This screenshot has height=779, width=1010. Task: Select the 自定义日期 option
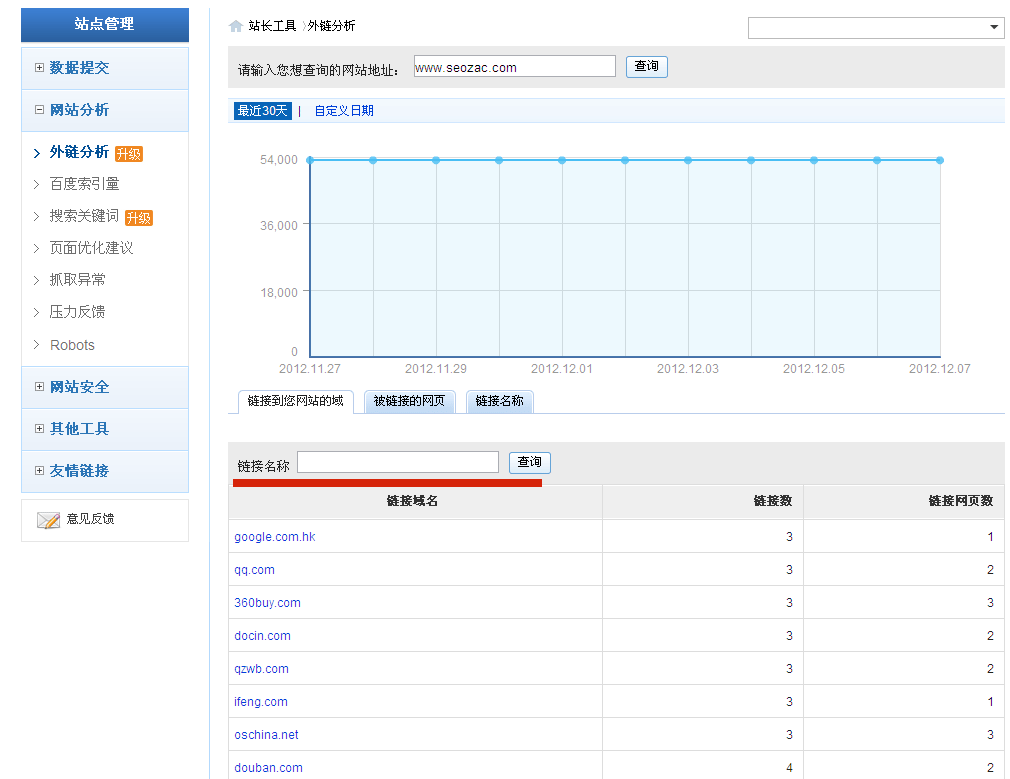click(344, 111)
